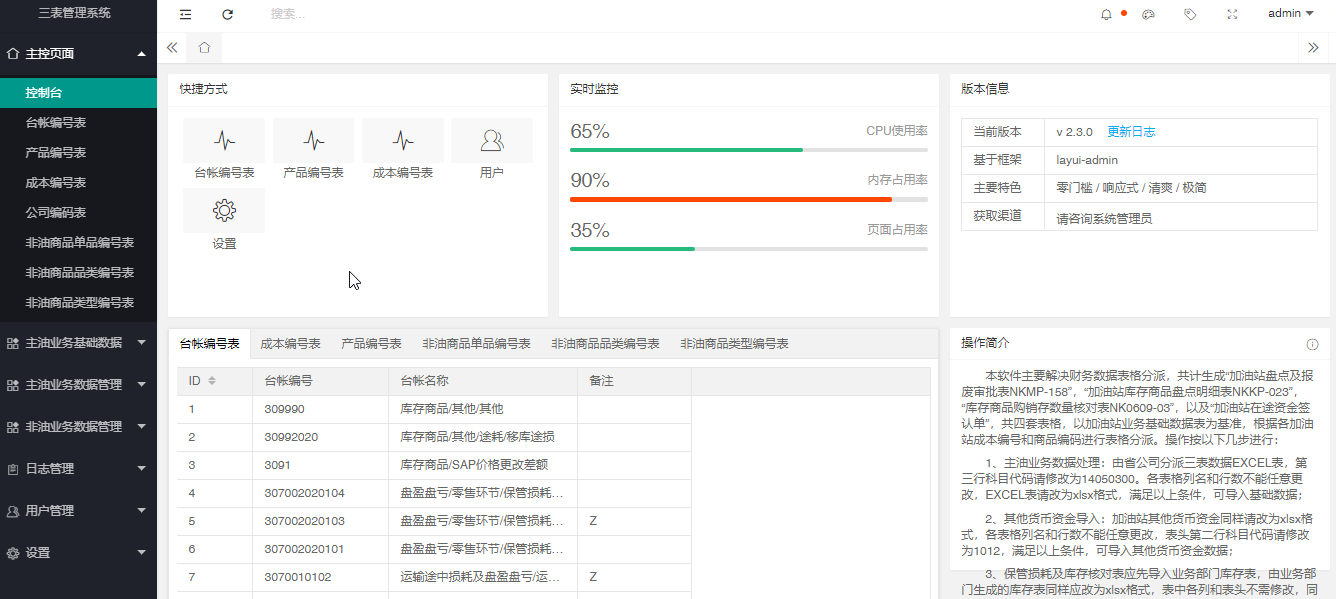Open the 设置 gear shortcut
Viewport: 1336px width, 599px height.
click(x=224, y=211)
